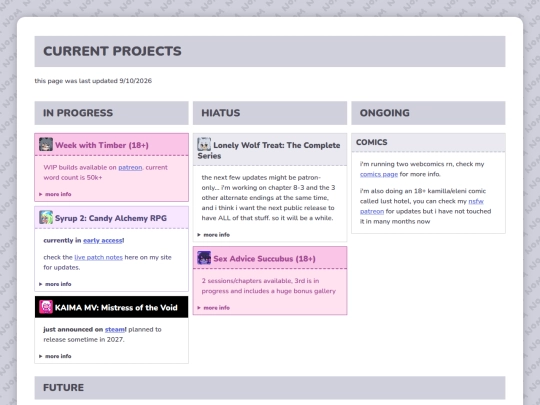Image resolution: width=540 pixels, height=405 pixels.
Task: Click the KAIMA MV: Mistress of the Void title
Action: tap(116, 308)
